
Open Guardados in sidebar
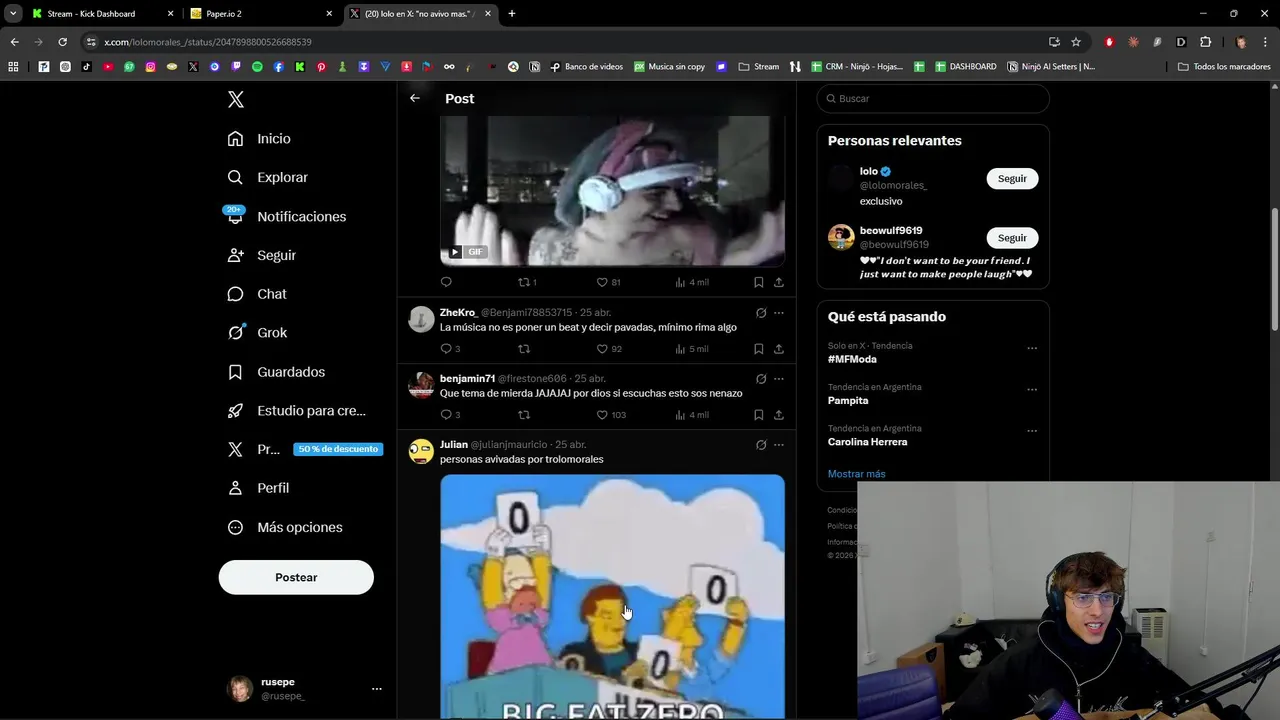[x=276, y=372]
